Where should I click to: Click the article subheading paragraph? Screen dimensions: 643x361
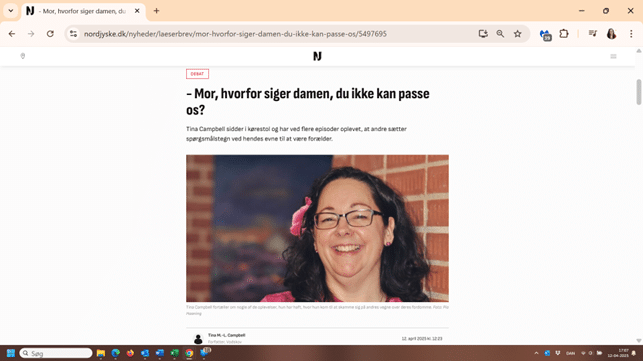296,134
